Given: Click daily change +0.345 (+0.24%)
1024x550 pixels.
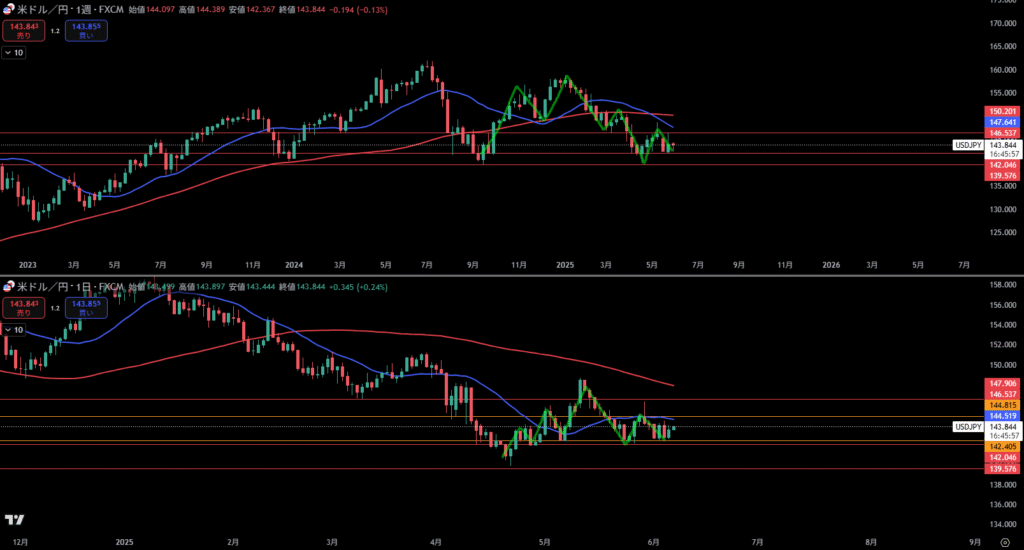Looking at the screenshot, I should (359, 287).
